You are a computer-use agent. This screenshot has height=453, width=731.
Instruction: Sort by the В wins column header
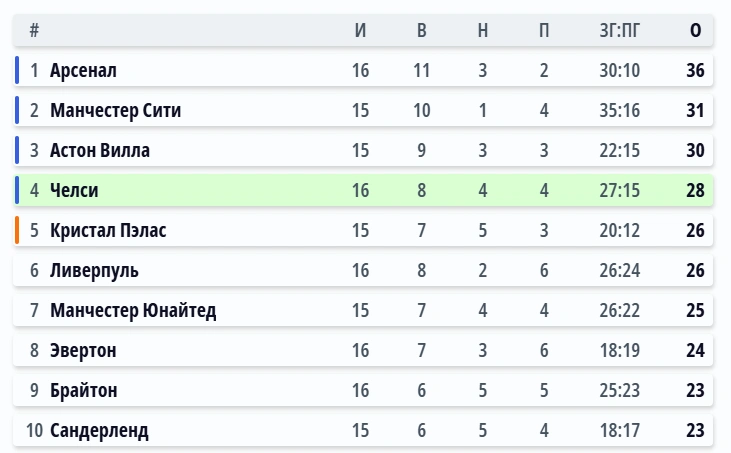point(422,31)
